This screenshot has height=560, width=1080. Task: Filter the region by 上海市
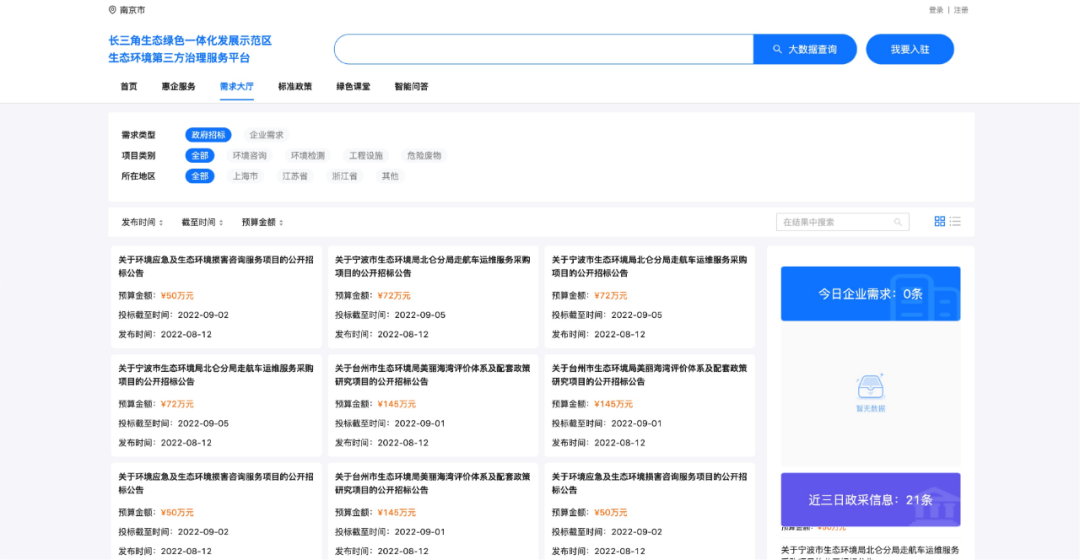click(245, 176)
